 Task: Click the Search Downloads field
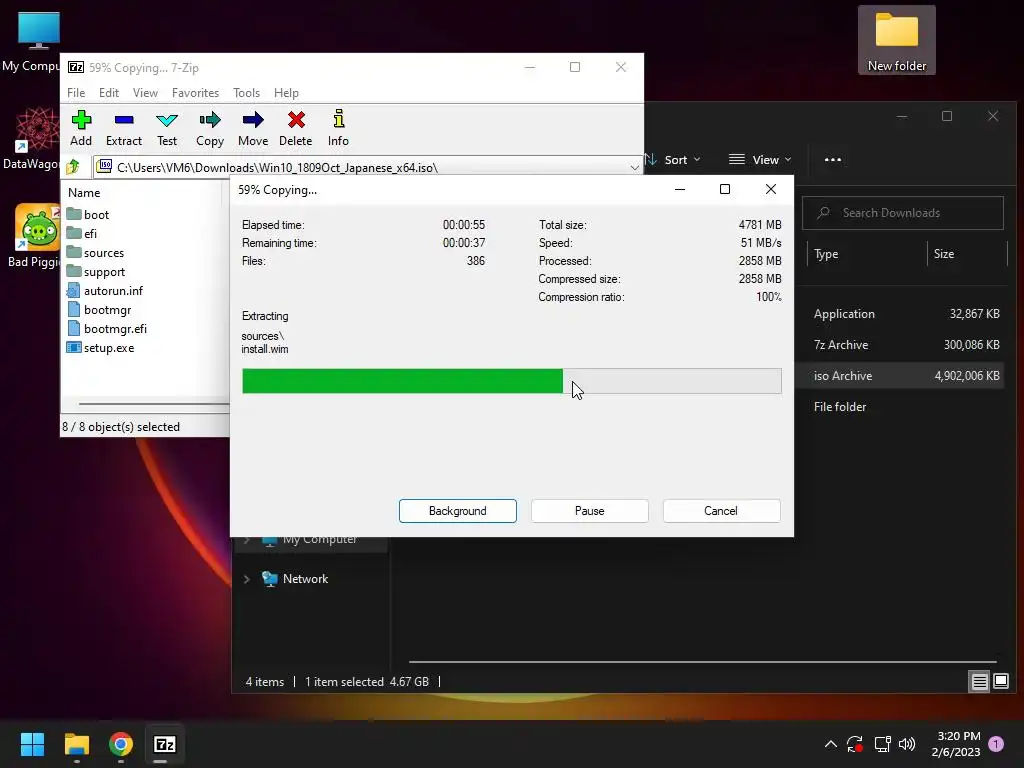click(903, 213)
